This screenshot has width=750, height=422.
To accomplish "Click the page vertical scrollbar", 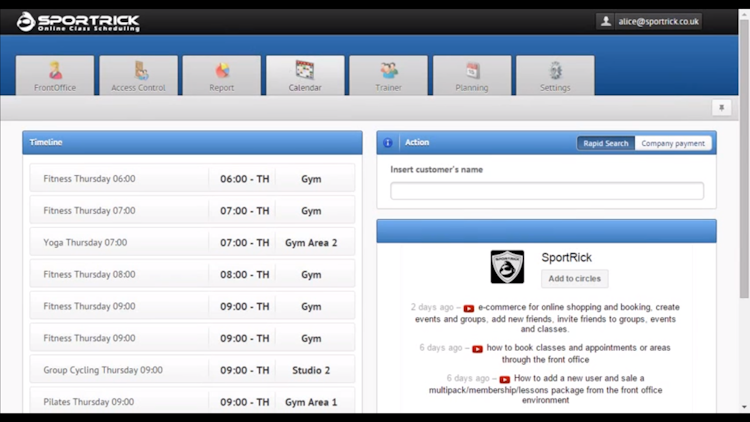I will (744, 159).
